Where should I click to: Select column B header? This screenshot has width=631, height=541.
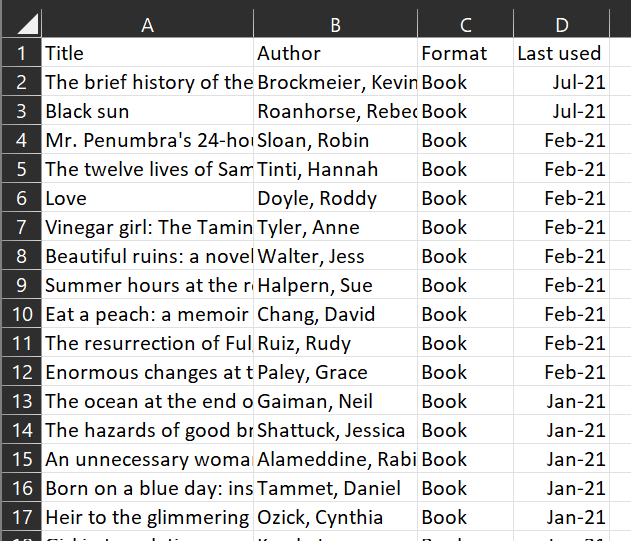tap(336, 24)
